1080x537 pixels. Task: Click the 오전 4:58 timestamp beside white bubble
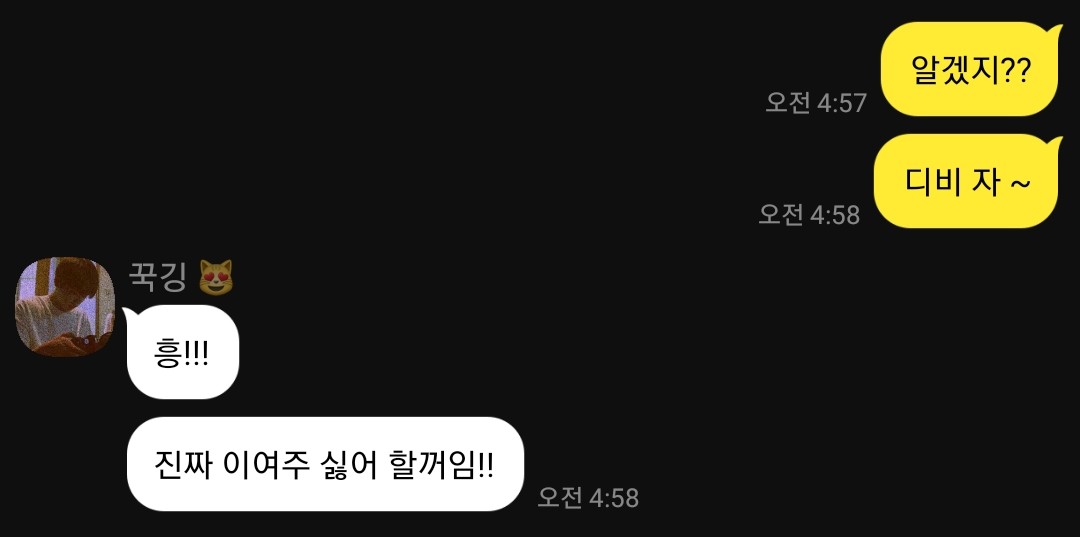(588, 497)
